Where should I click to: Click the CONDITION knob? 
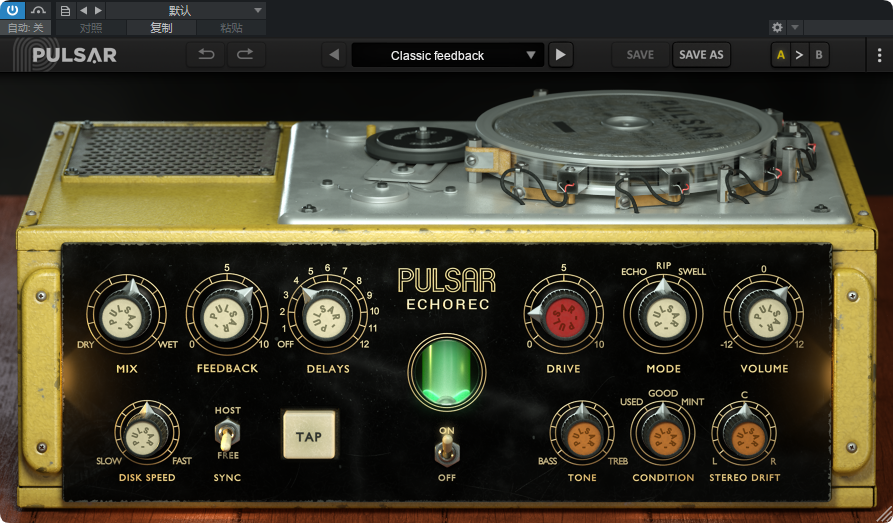click(663, 434)
